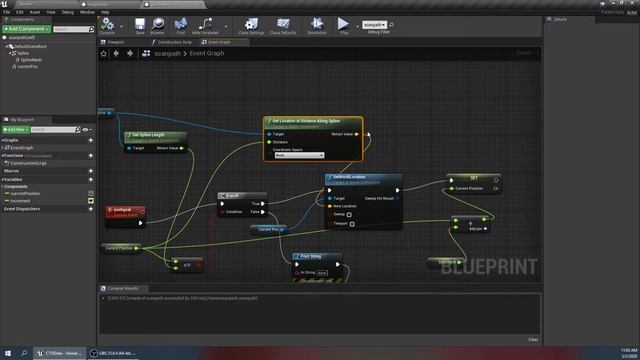
Task: Open the My Blueprint view options eye
Action: 85,130
